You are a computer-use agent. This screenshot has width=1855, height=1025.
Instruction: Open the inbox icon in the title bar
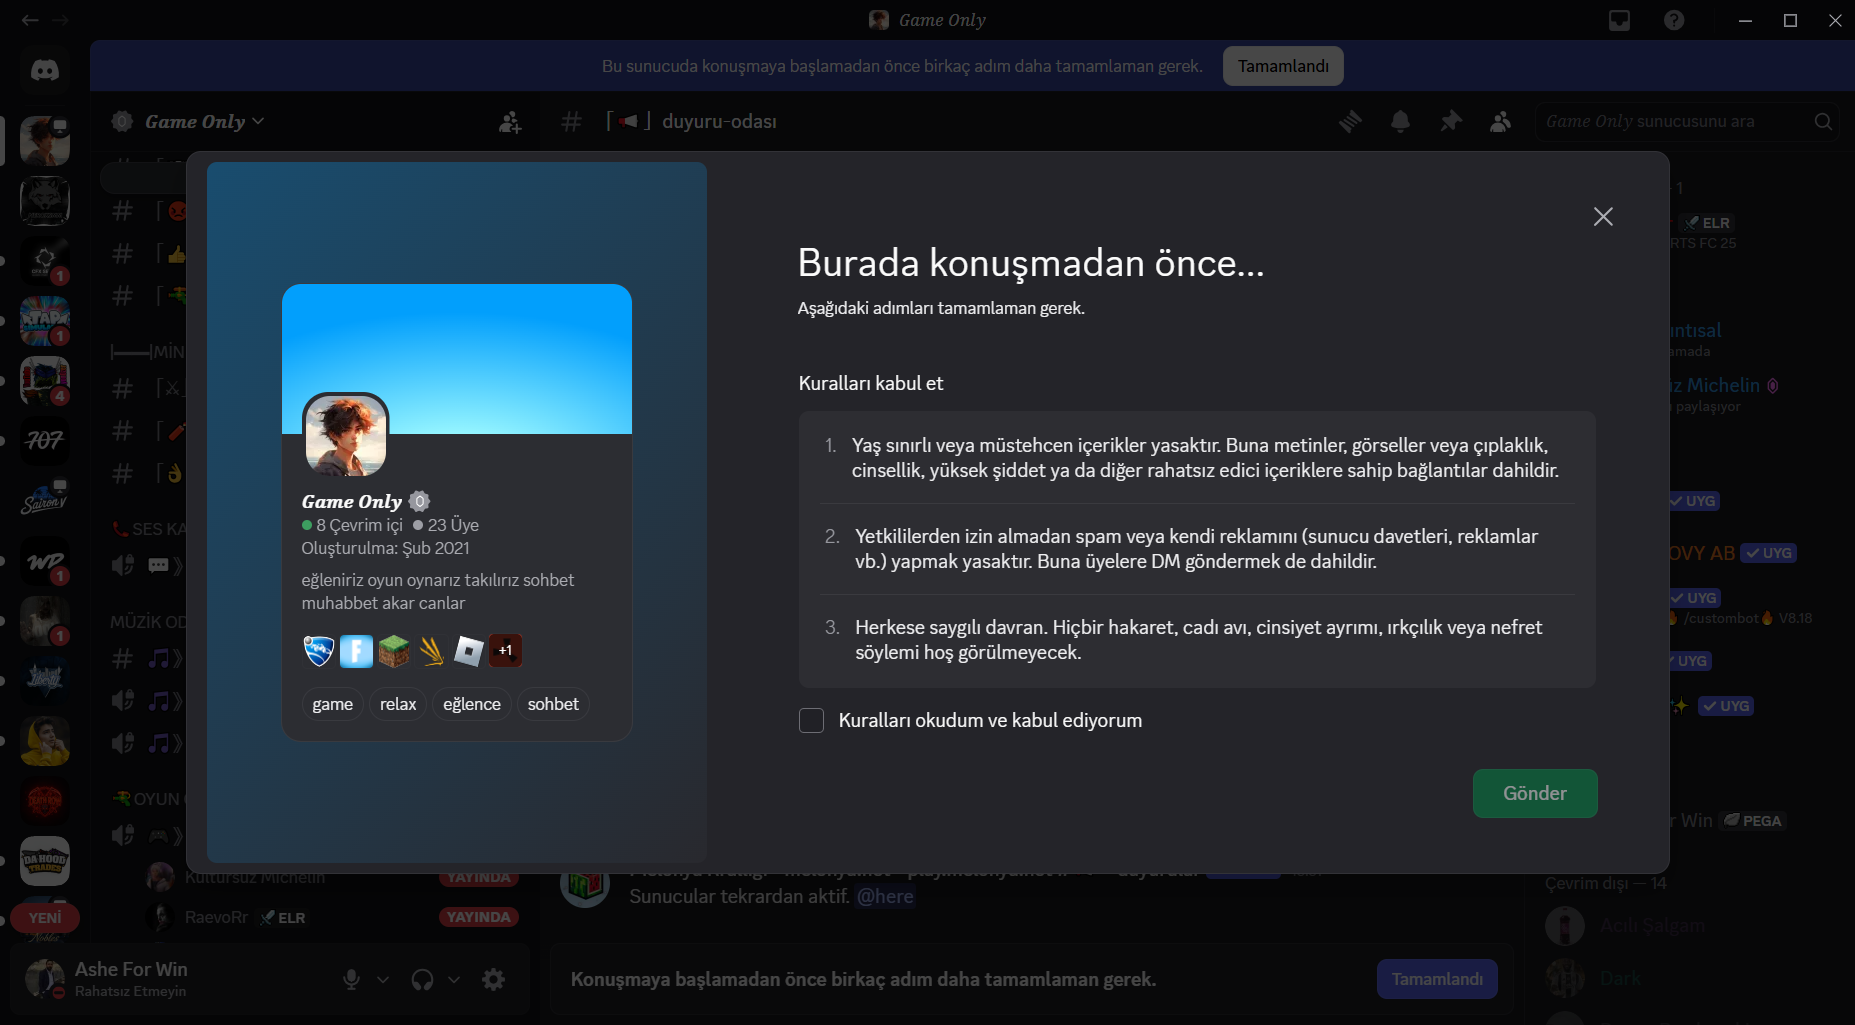(1619, 20)
